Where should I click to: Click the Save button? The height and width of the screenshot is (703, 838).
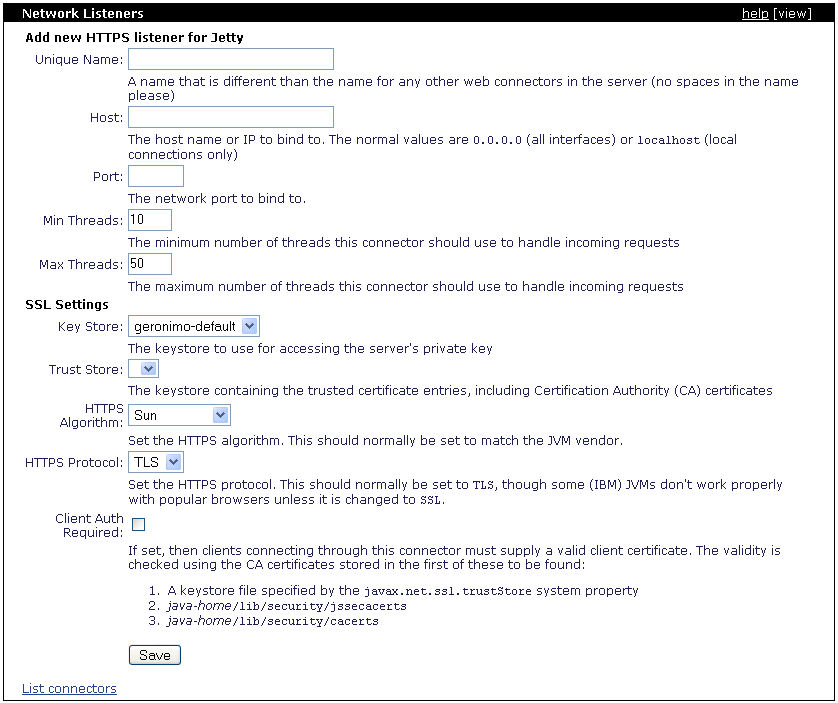point(155,655)
